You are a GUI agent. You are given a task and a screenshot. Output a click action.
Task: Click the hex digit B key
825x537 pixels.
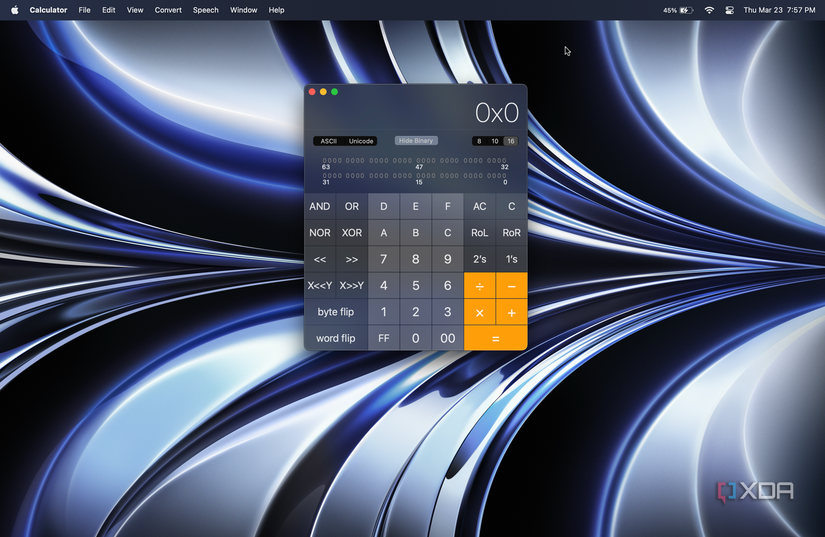416,232
